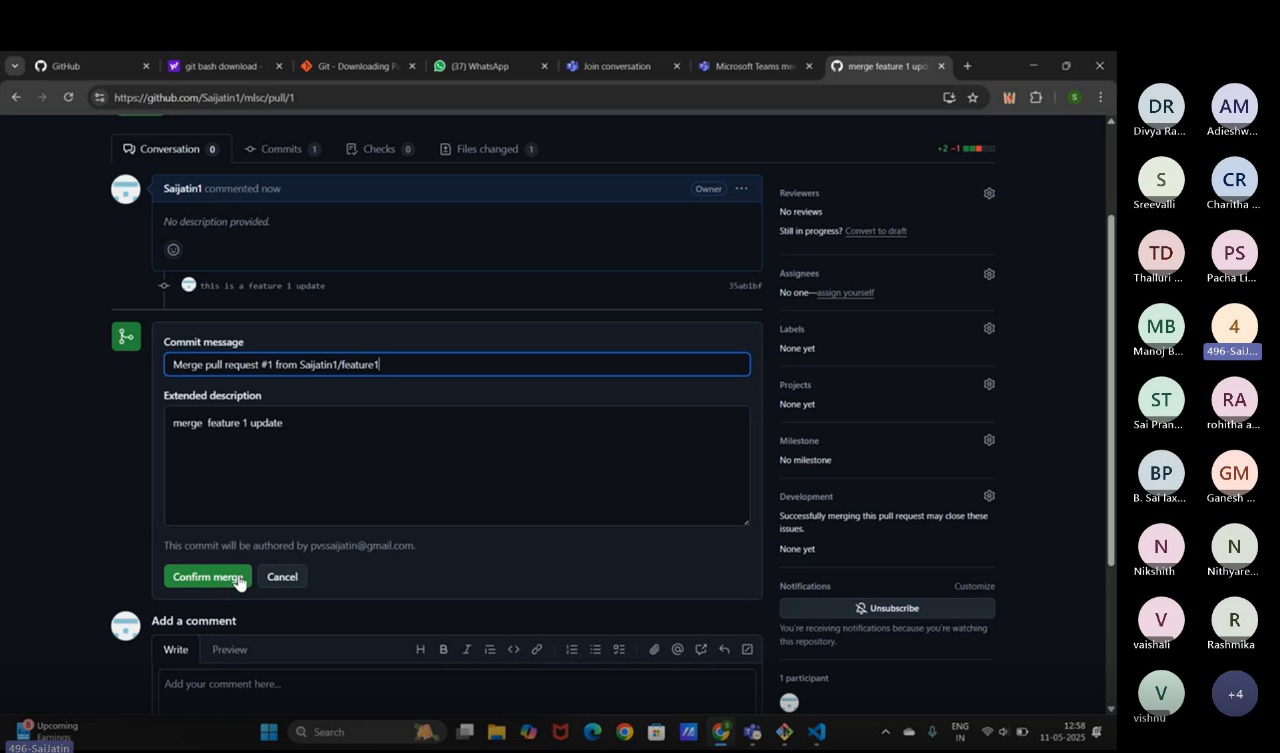Viewport: 1280px width, 753px height.
Task: Attach a file using the paperclip icon
Action: 655,649
